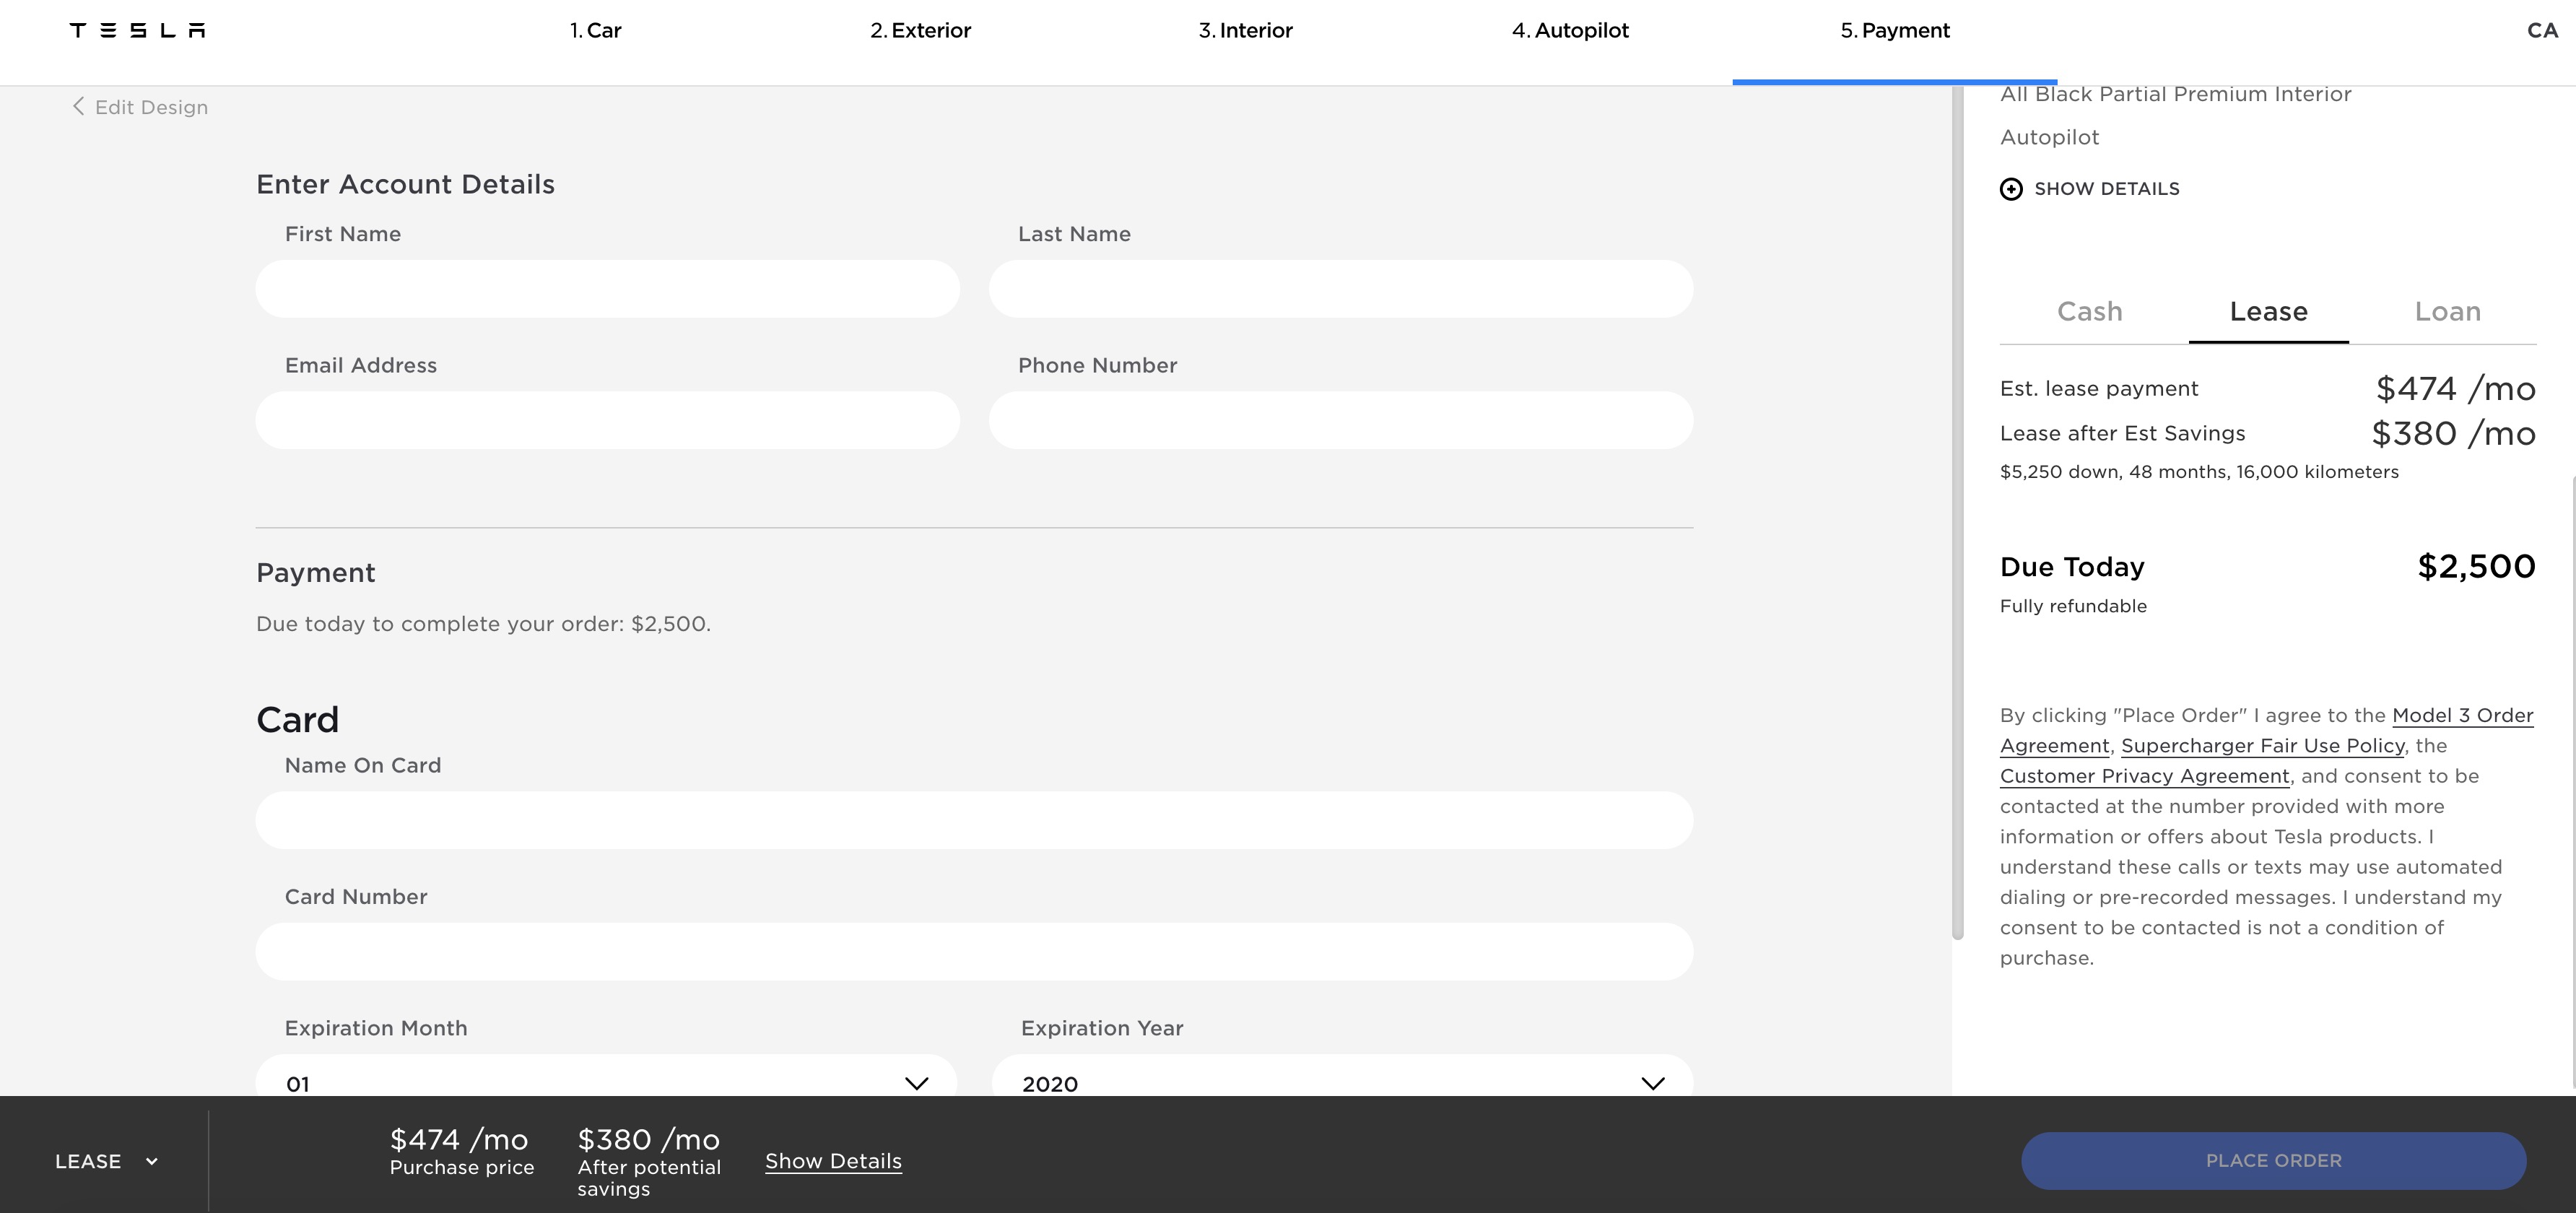
Task: Open the Expiration Year dropdown
Action: (x=1341, y=1081)
